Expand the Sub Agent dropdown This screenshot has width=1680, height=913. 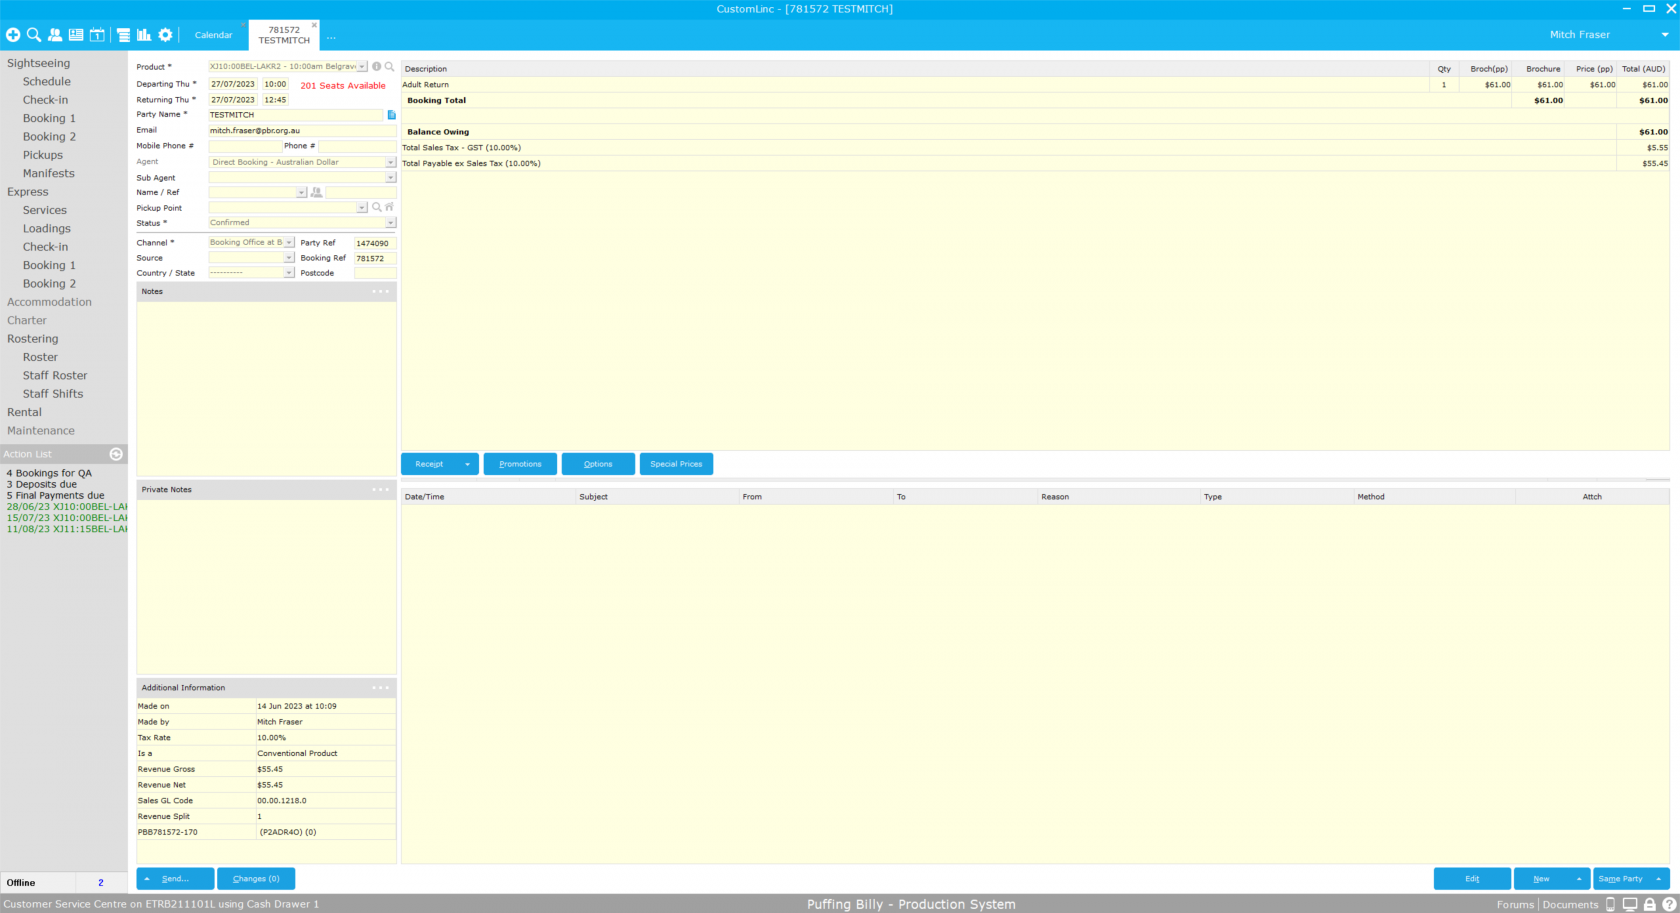390,178
